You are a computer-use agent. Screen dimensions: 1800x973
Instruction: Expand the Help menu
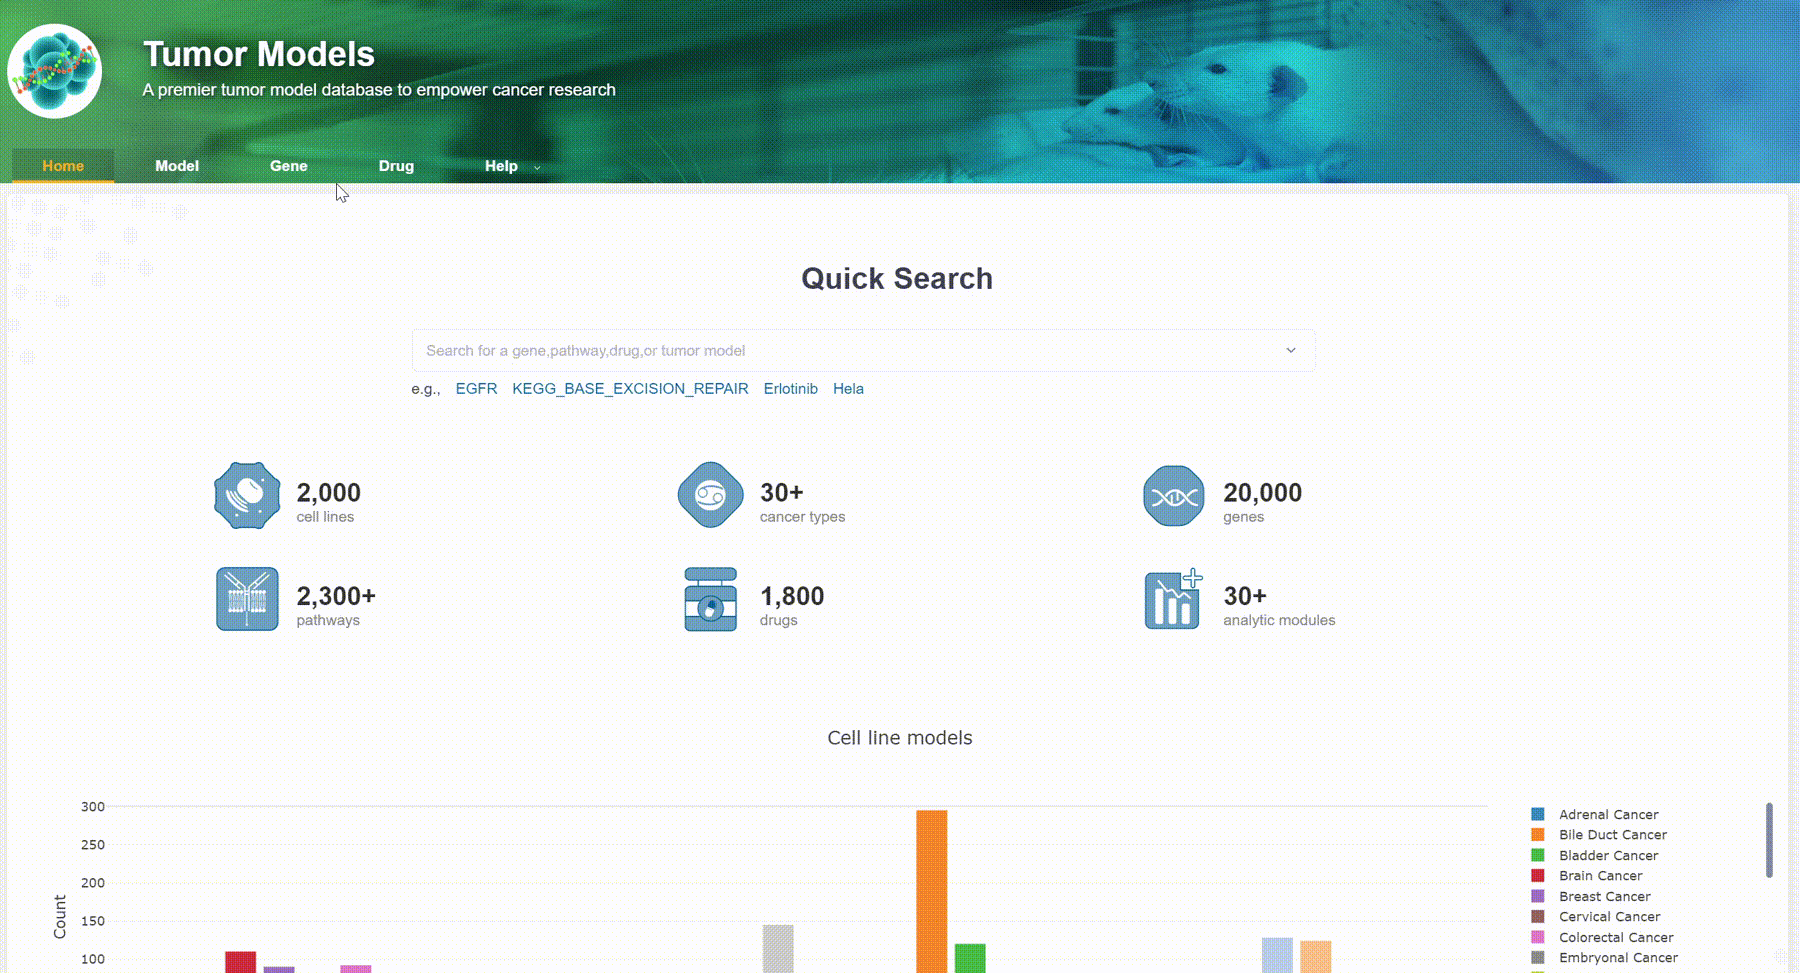(x=511, y=166)
